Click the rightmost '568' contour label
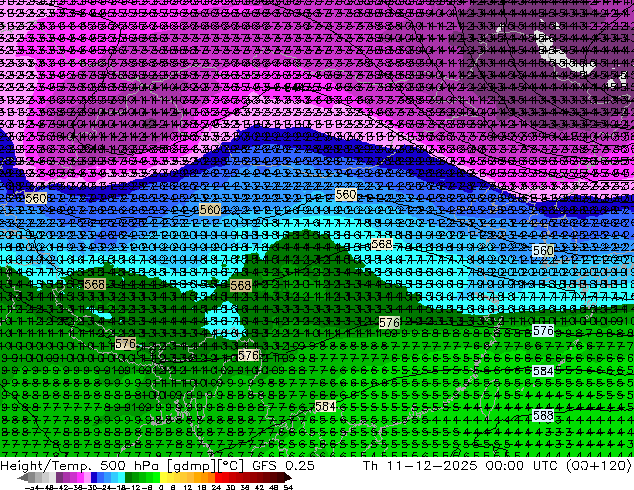Image resolution: width=634 pixels, height=490 pixels. 382,244
